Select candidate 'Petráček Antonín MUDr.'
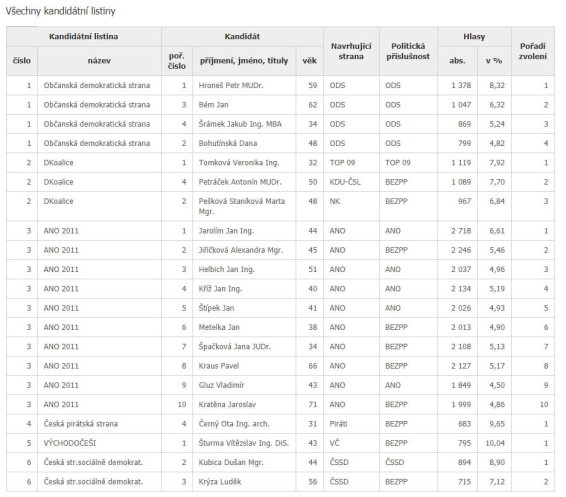Screen dimensions: 566x497 240,182
